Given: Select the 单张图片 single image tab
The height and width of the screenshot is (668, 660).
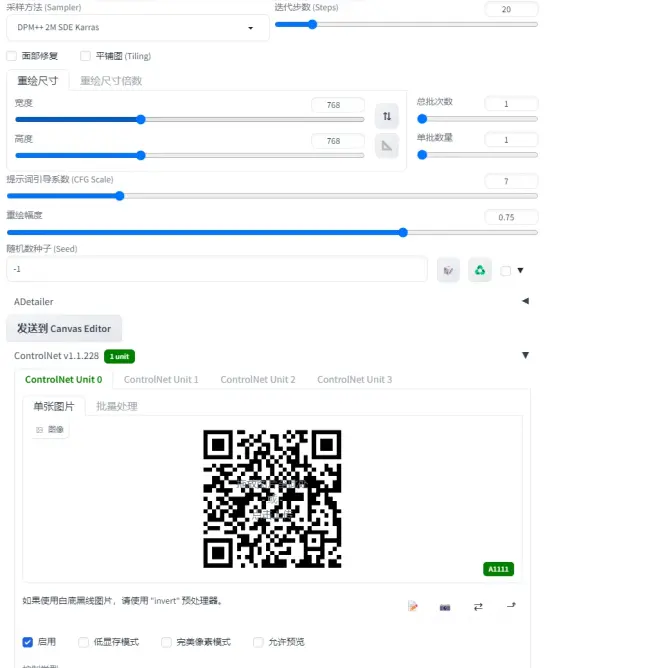Looking at the screenshot, I should 54,406.
